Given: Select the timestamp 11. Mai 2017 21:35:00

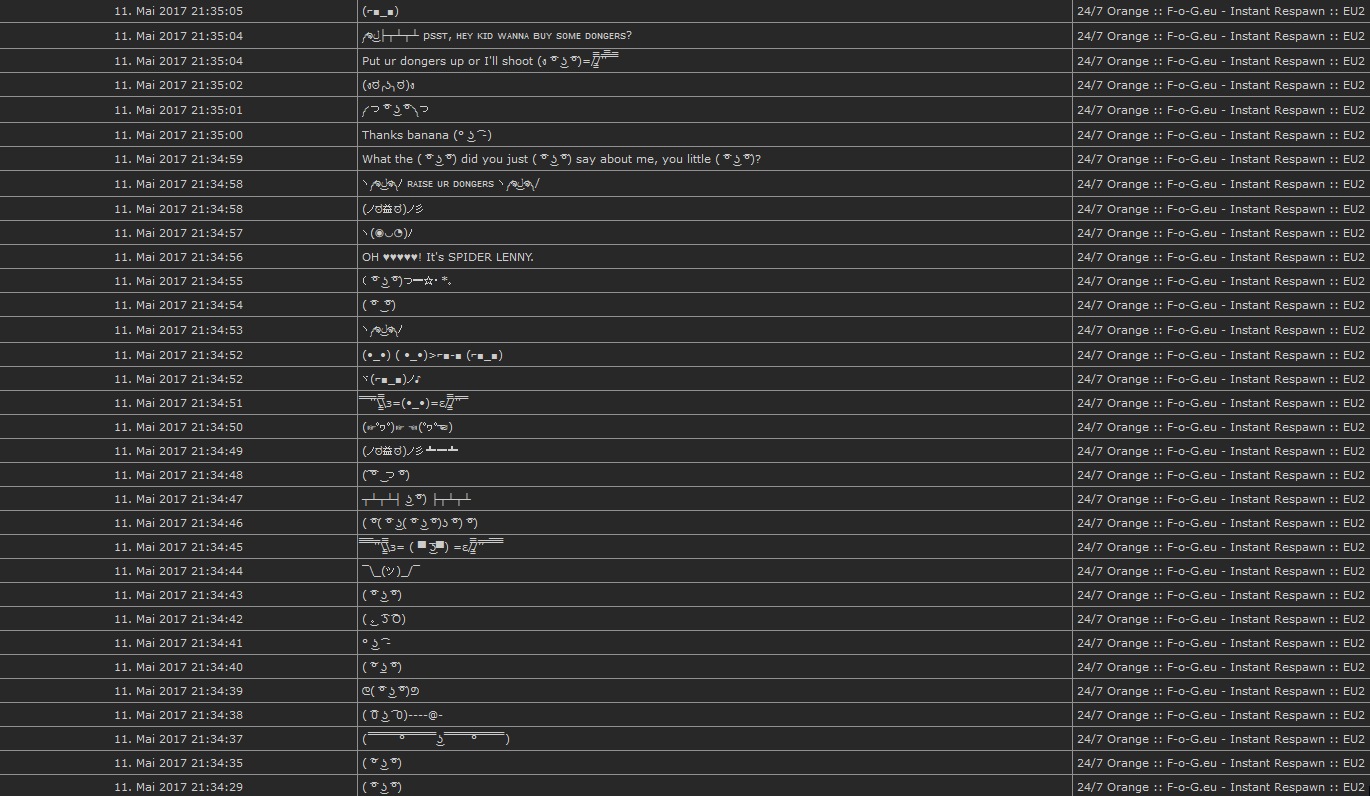Looking at the screenshot, I should (x=178, y=135).
